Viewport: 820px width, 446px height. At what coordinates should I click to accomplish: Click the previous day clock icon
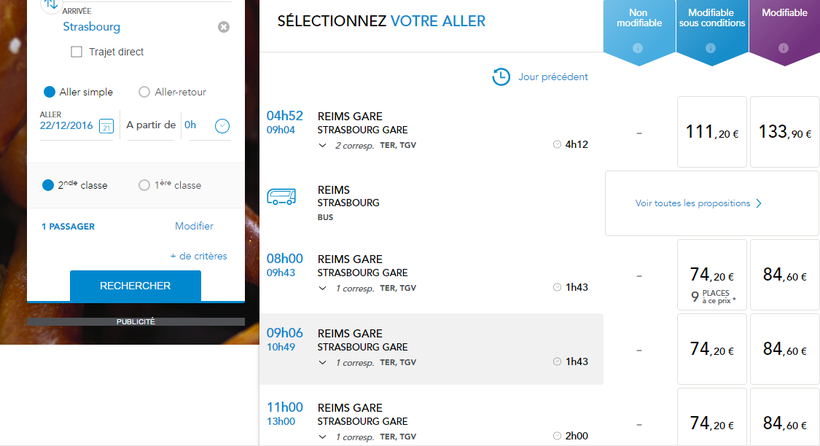[x=502, y=77]
